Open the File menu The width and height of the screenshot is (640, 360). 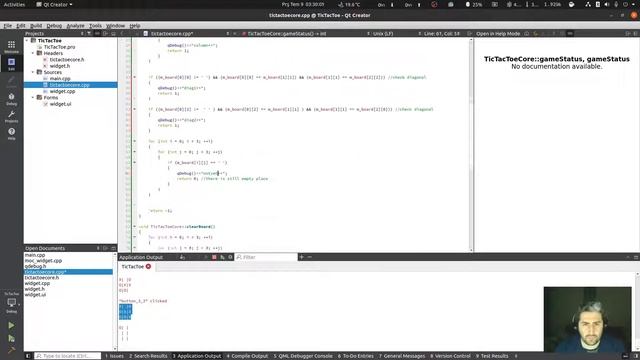(x=8, y=26)
